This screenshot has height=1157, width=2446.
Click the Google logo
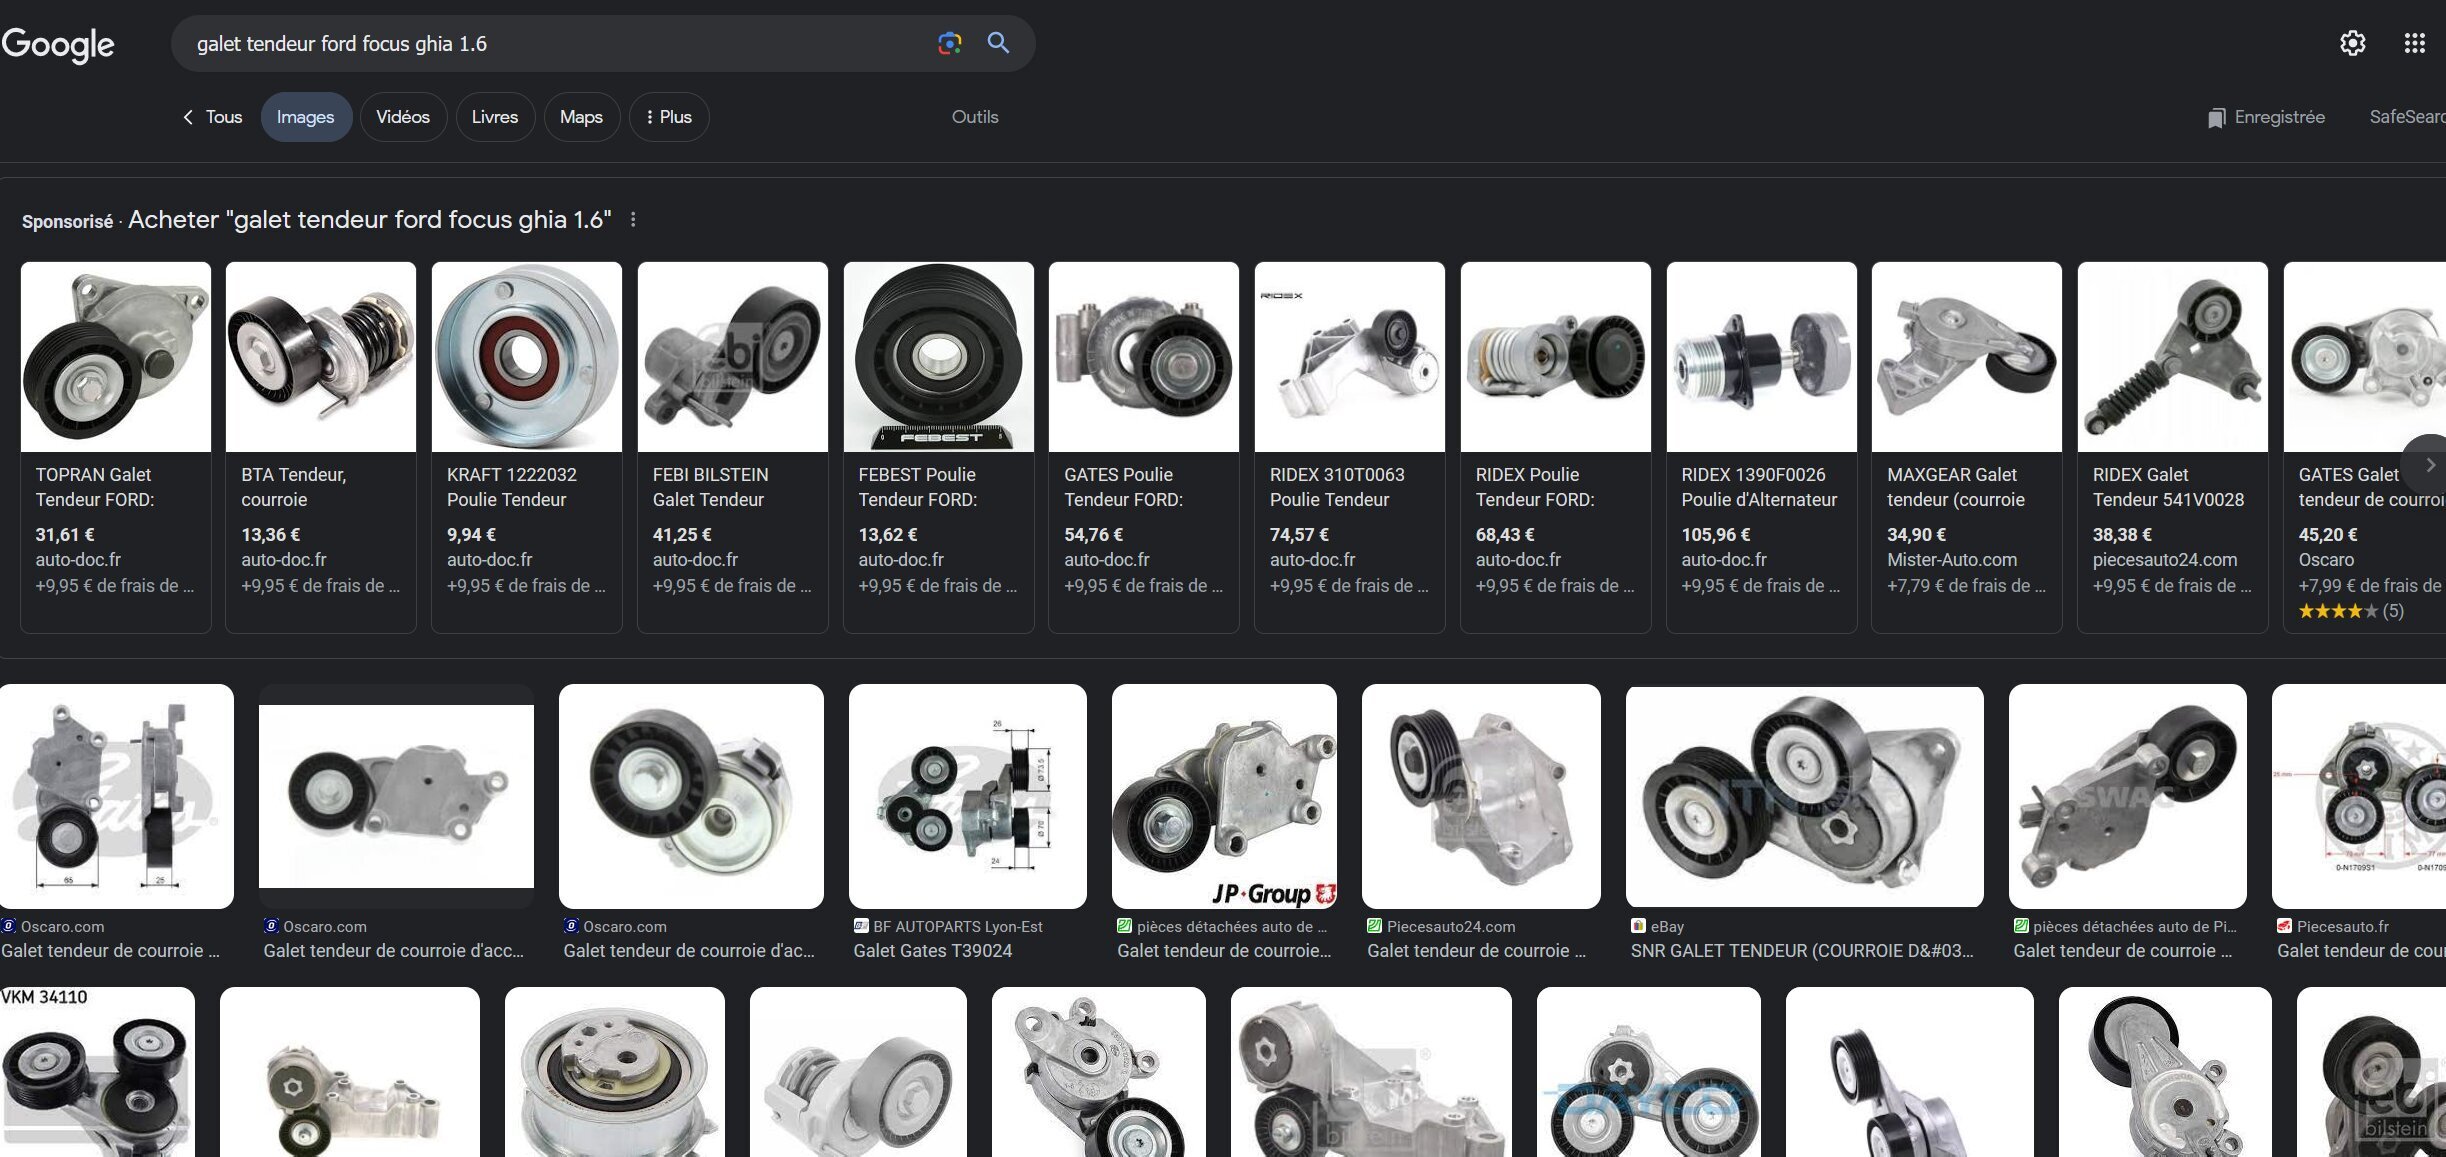57,44
